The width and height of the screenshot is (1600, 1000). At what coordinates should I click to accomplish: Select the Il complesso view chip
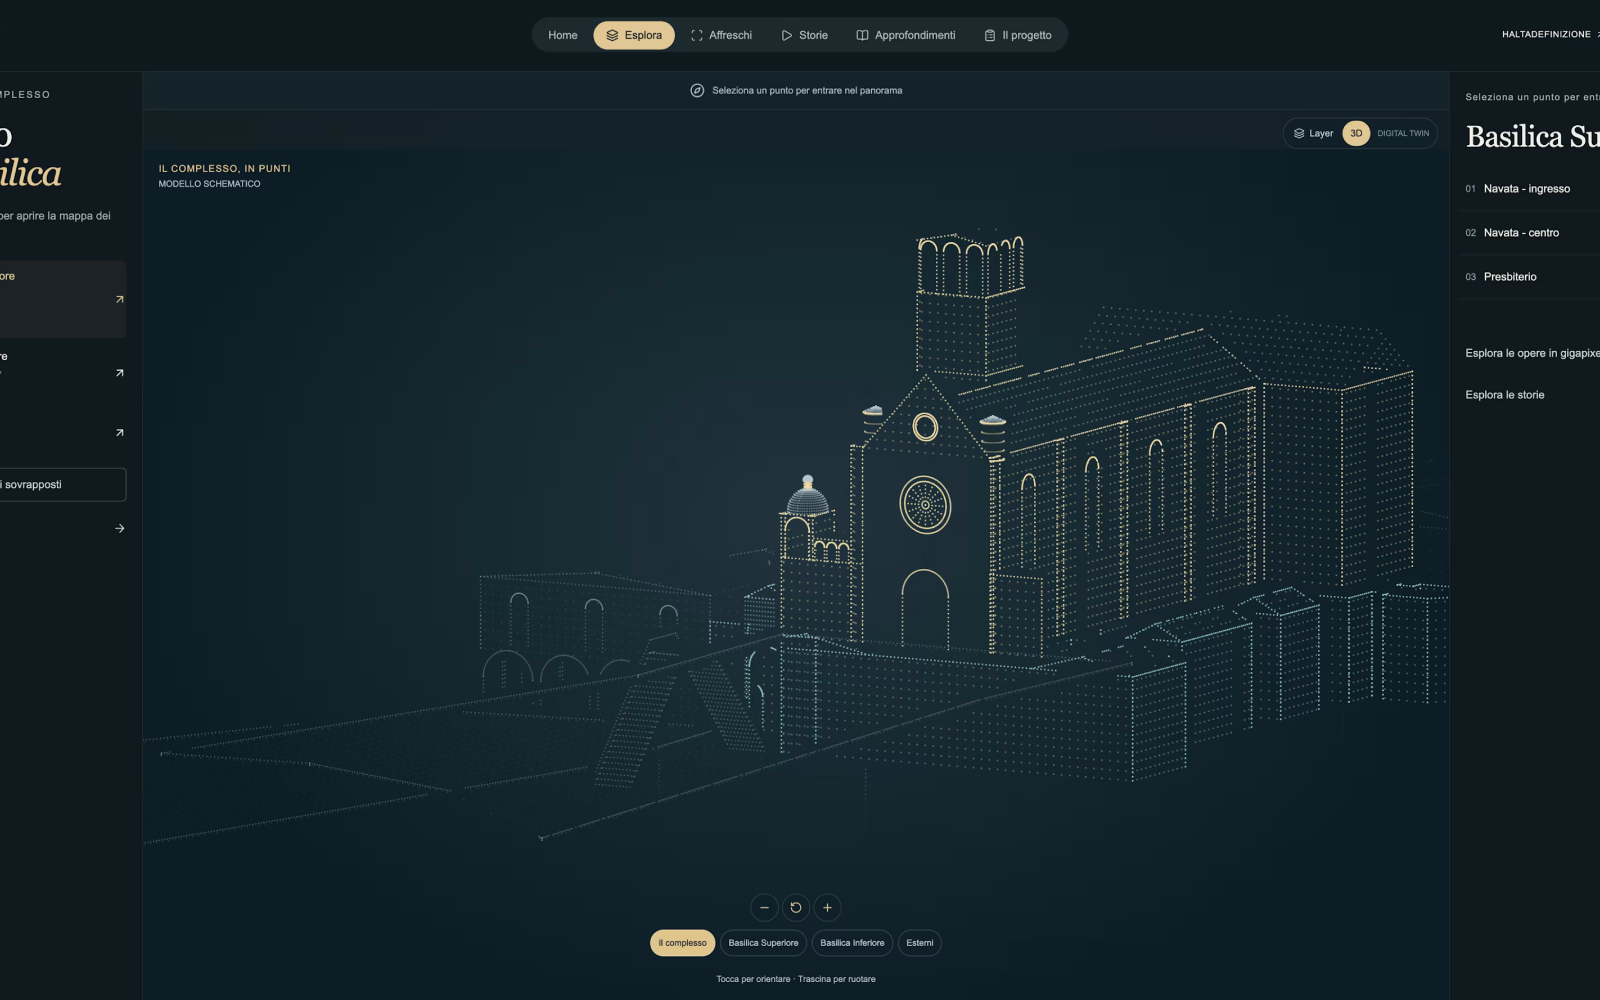pyautogui.click(x=682, y=943)
